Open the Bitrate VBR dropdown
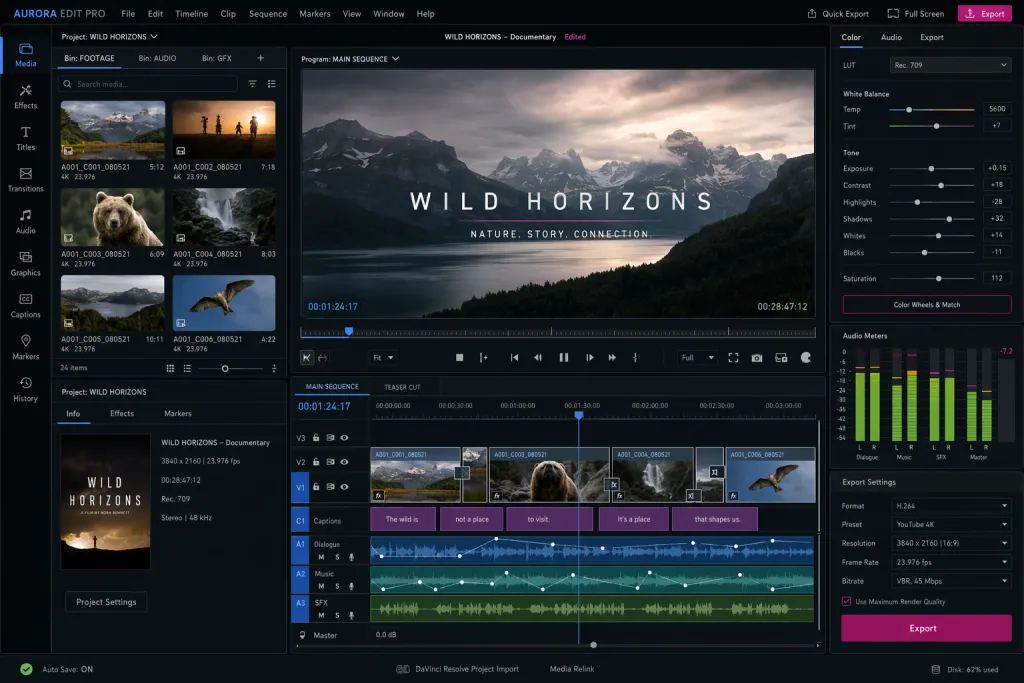 [x=951, y=581]
